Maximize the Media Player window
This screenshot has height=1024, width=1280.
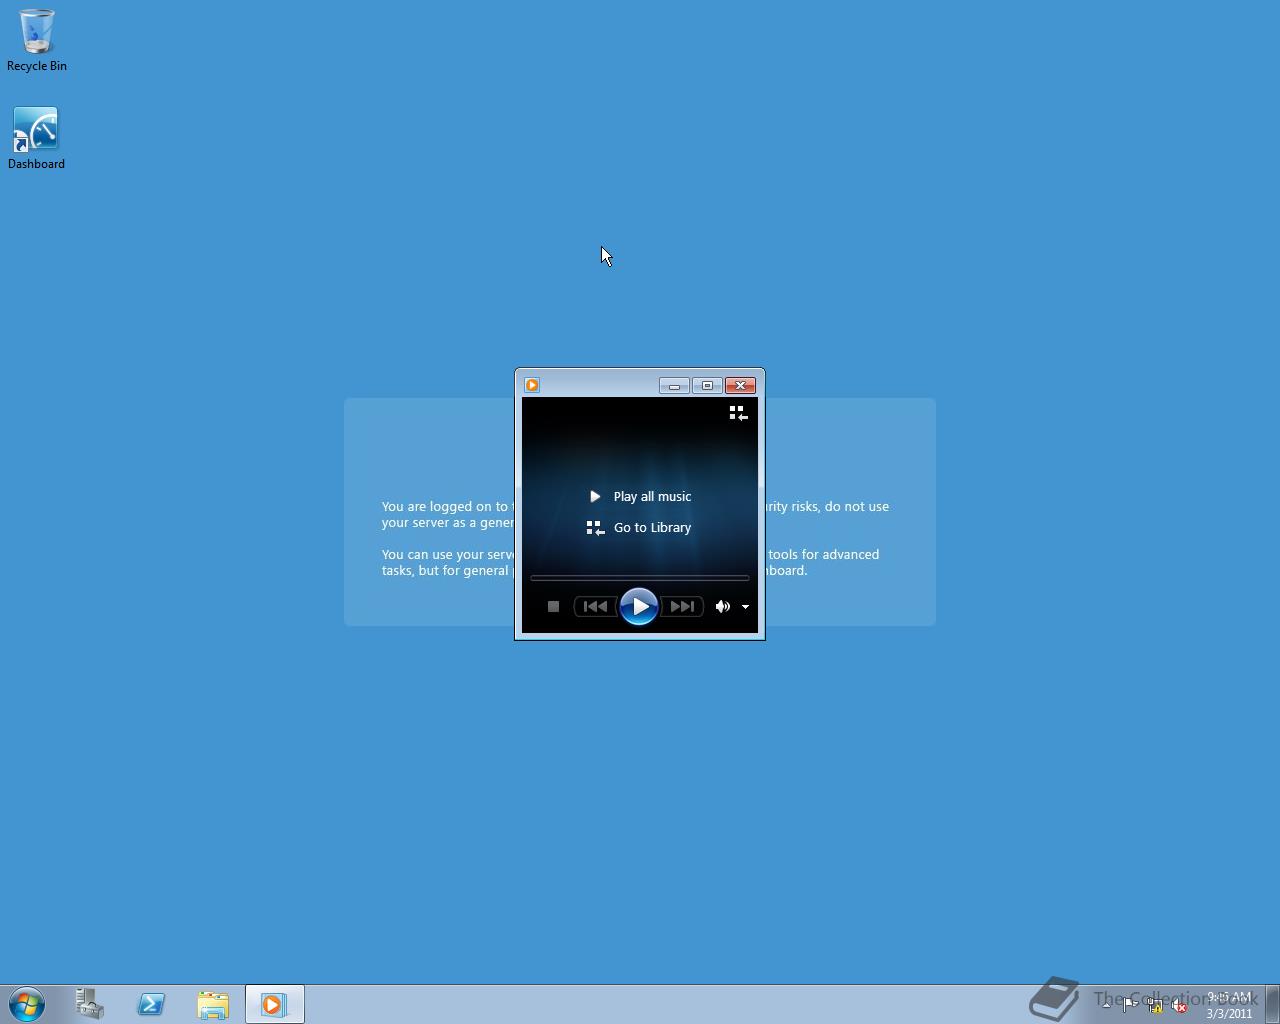click(x=707, y=385)
